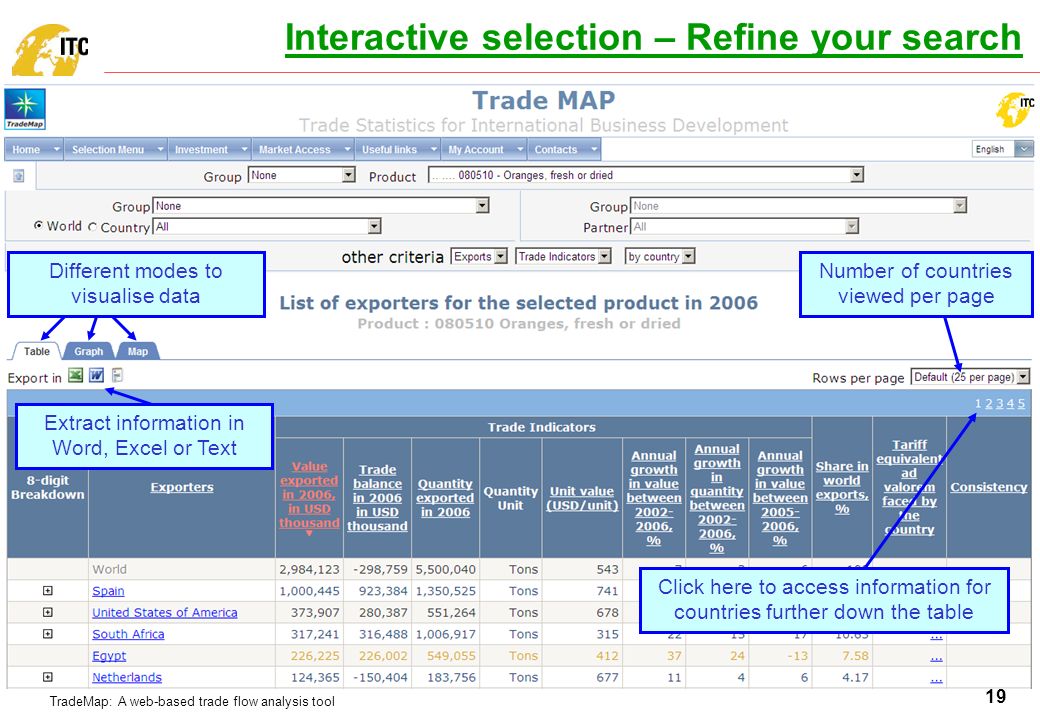The width and height of the screenshot is (1040, 720).
Task: Switch to the Graph tab
Action: tap(88, 351)
